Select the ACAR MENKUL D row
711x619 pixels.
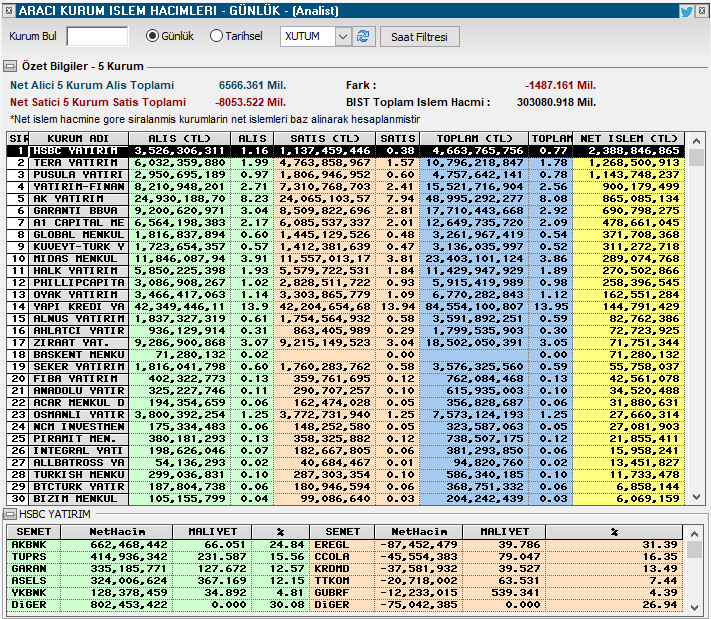pyautogui.click(x=346, y=403)
